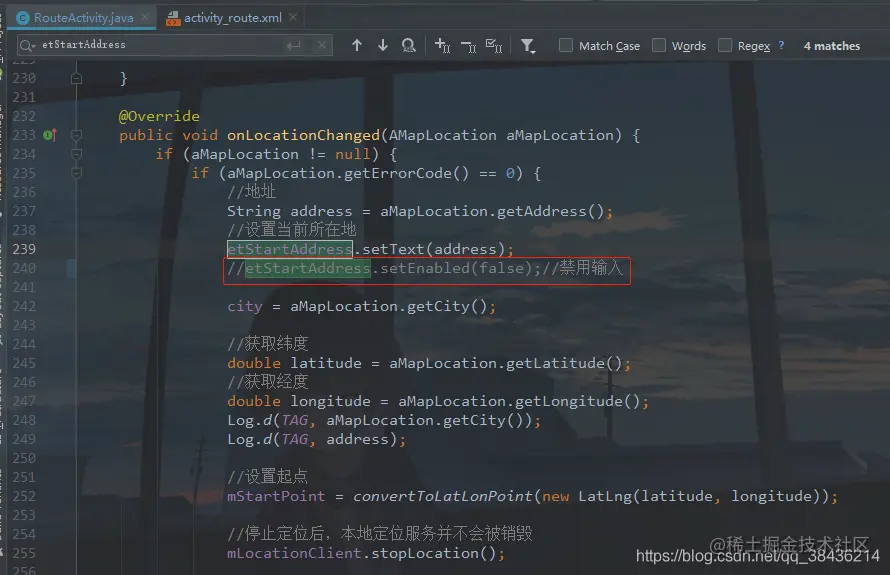Screen dimensions: 890x575
Task: Clear the search field text
Action: tap(321, 45)
